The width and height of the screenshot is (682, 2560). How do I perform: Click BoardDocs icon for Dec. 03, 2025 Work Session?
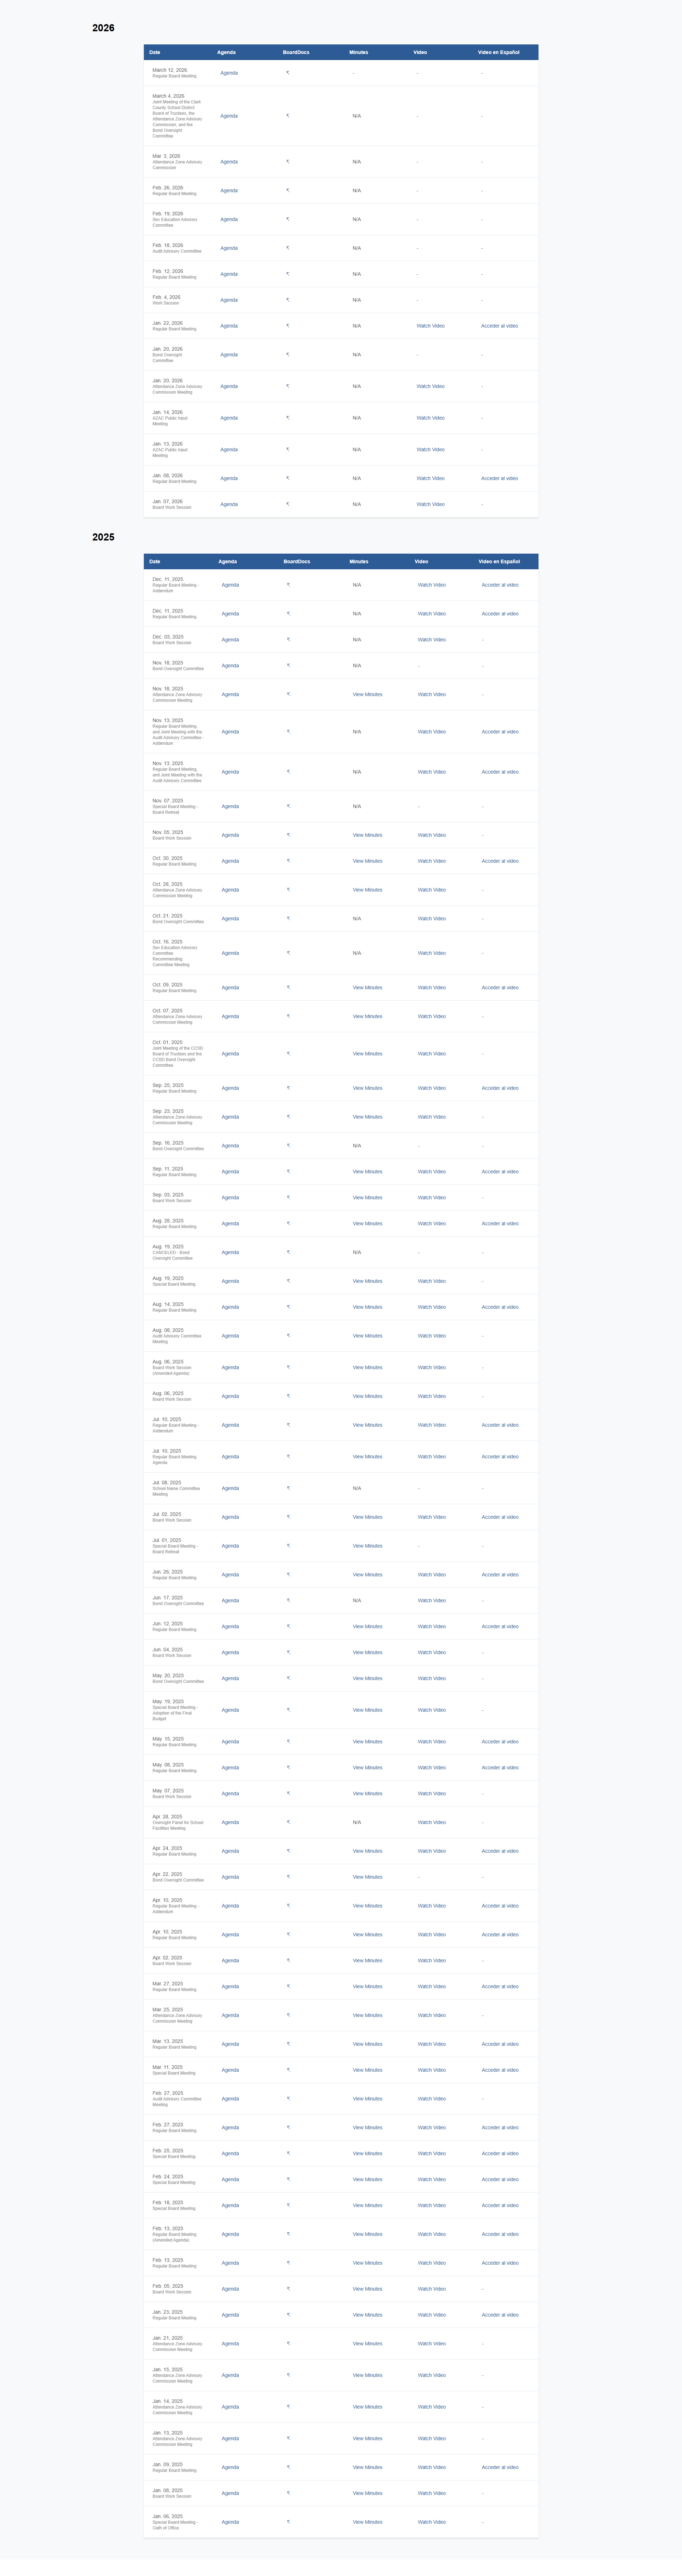(x=289, y=640)
